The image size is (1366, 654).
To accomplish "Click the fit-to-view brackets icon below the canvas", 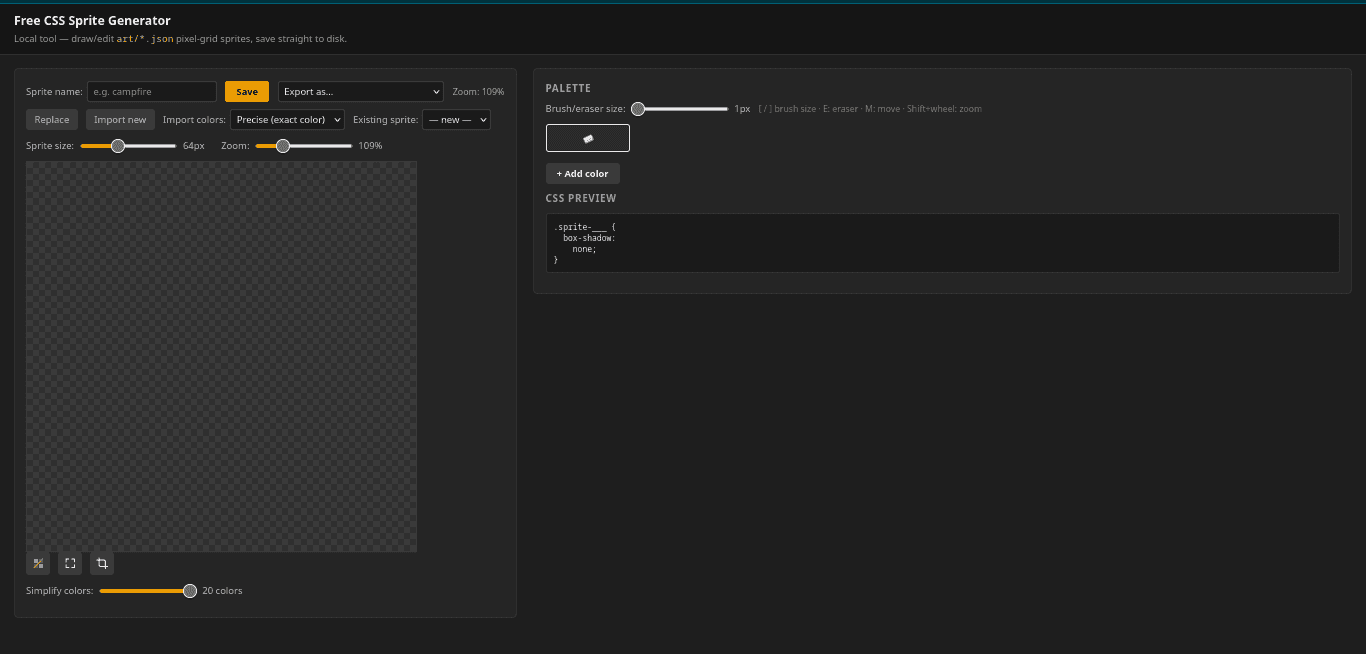I will click(x=70, y=564).
